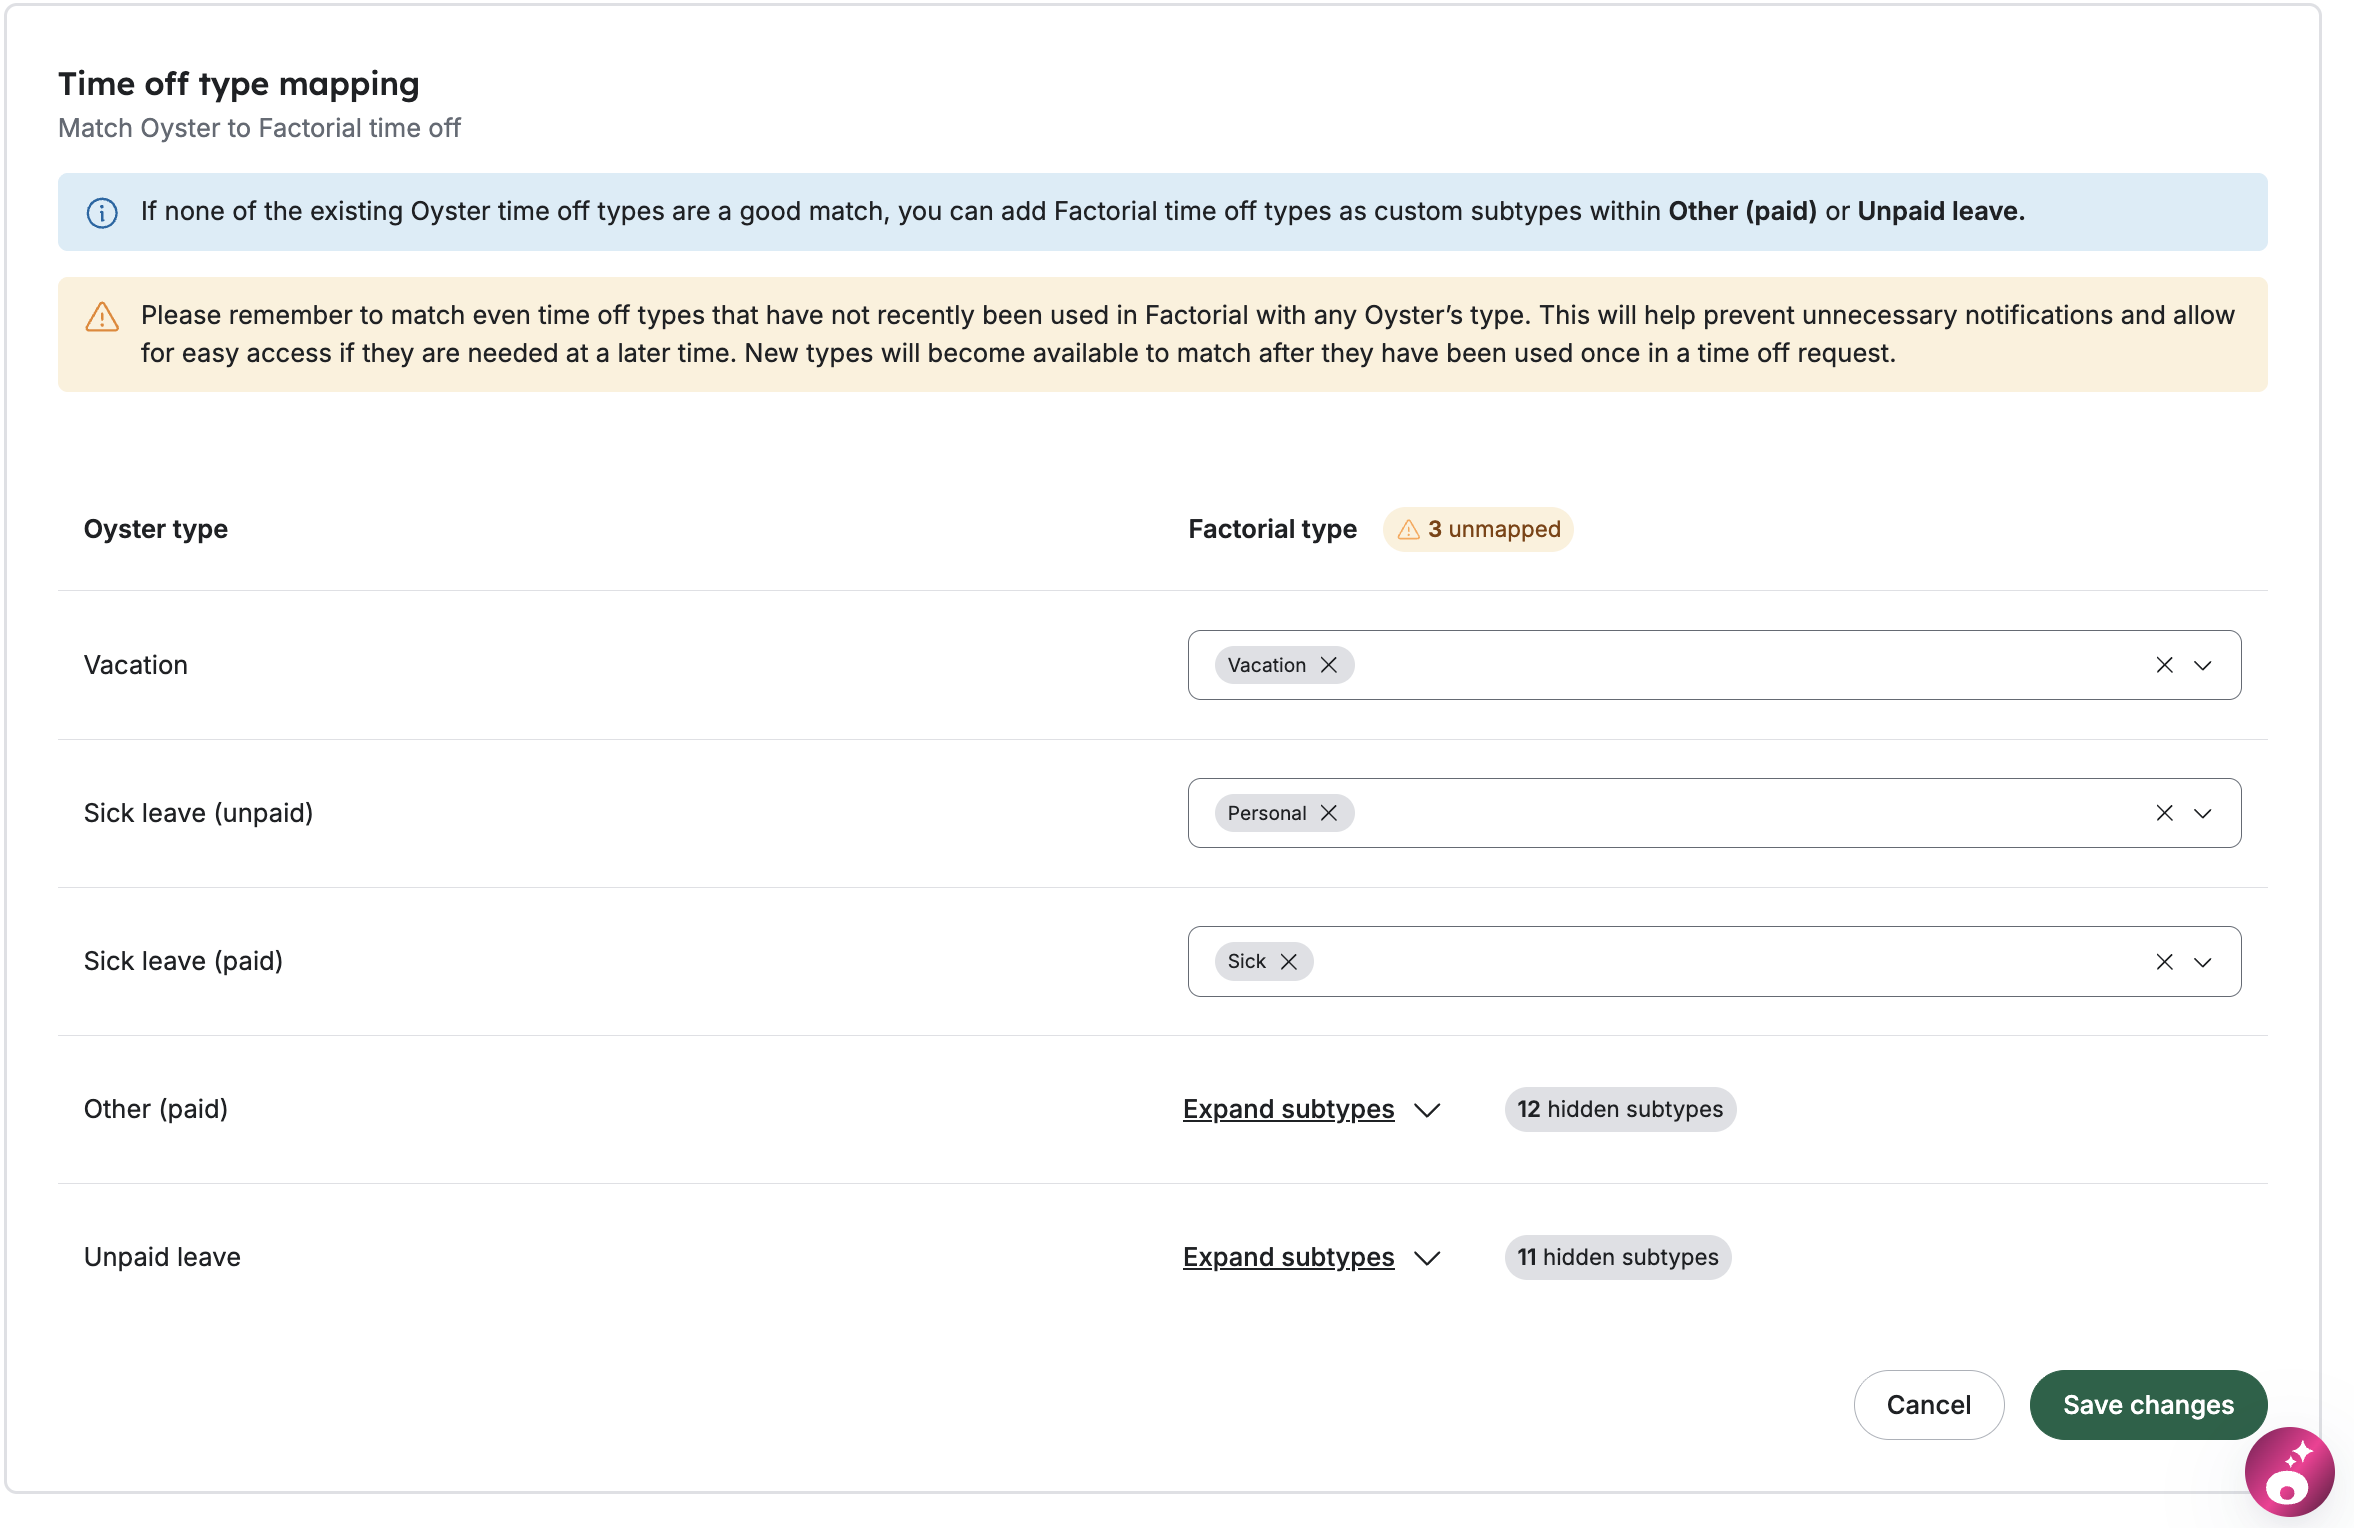Click the Match Oyster to Factorial time off subtitle

coord(259,128)
